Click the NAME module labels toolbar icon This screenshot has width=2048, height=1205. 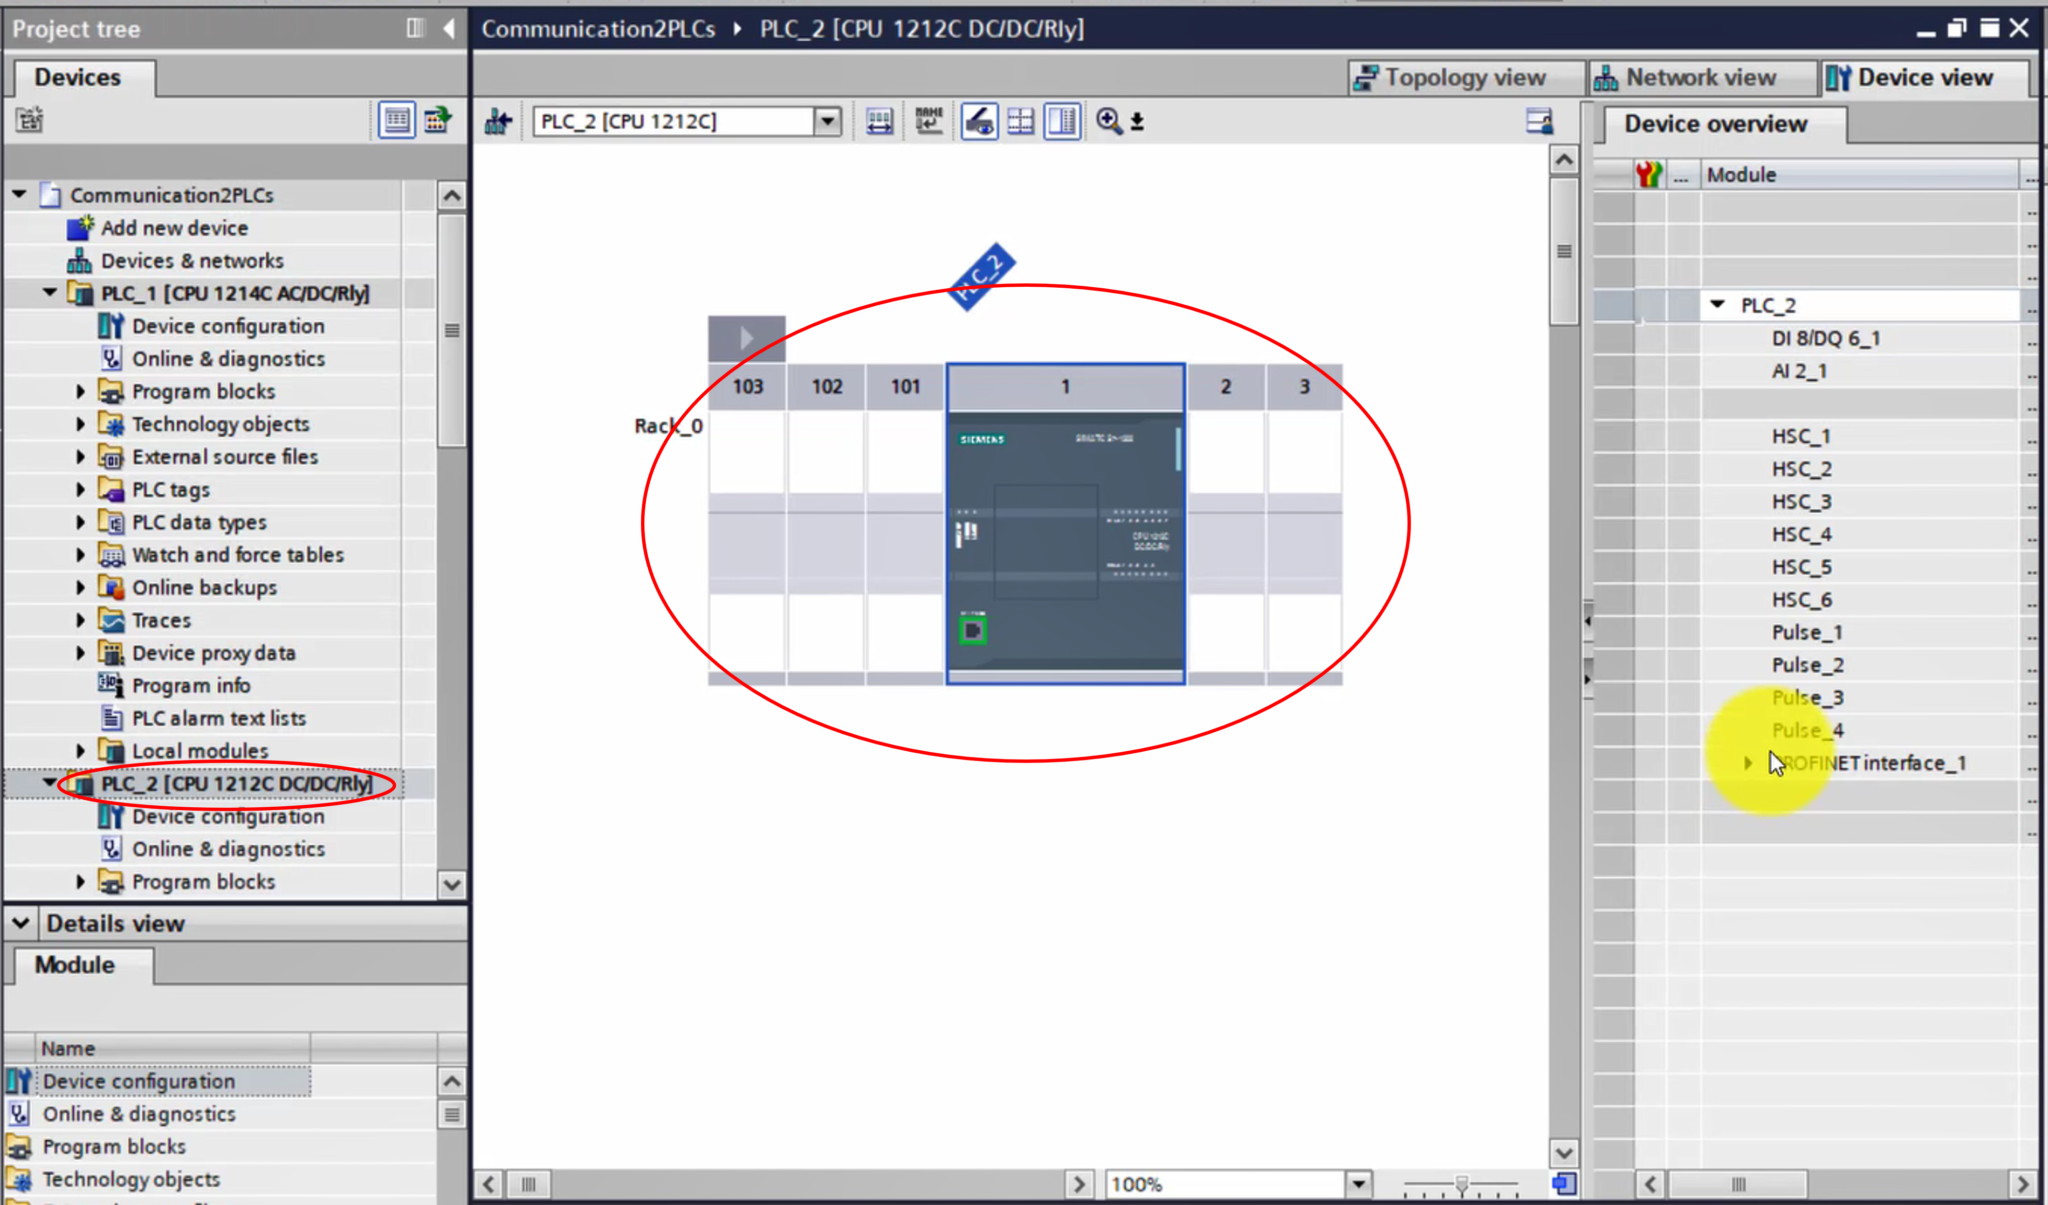[x=929, y=122]
